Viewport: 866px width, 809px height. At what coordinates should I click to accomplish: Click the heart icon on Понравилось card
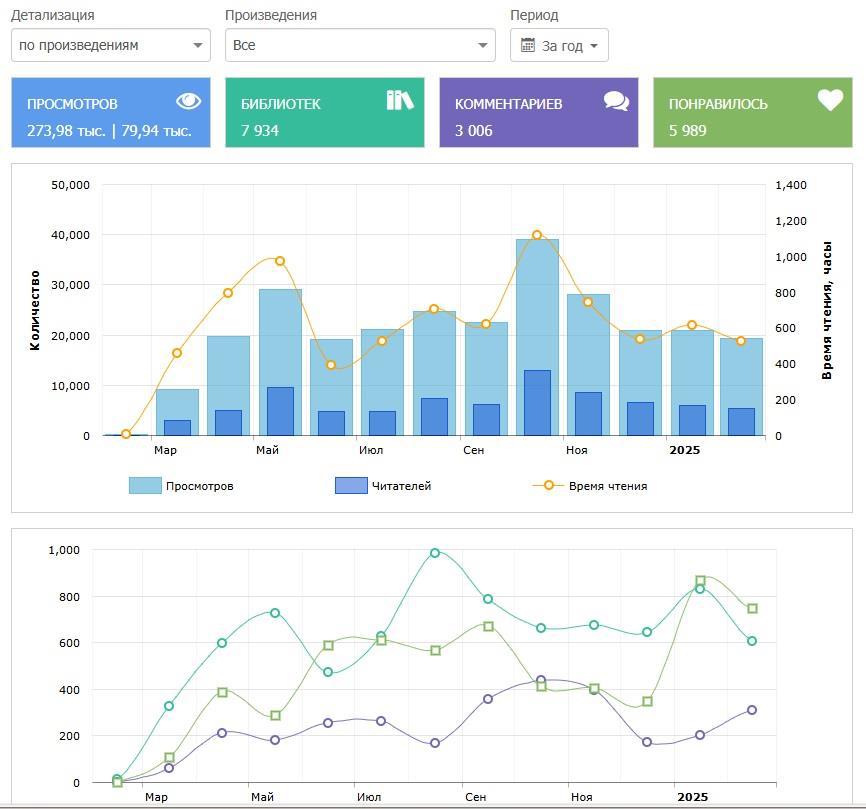coord(830,100)
